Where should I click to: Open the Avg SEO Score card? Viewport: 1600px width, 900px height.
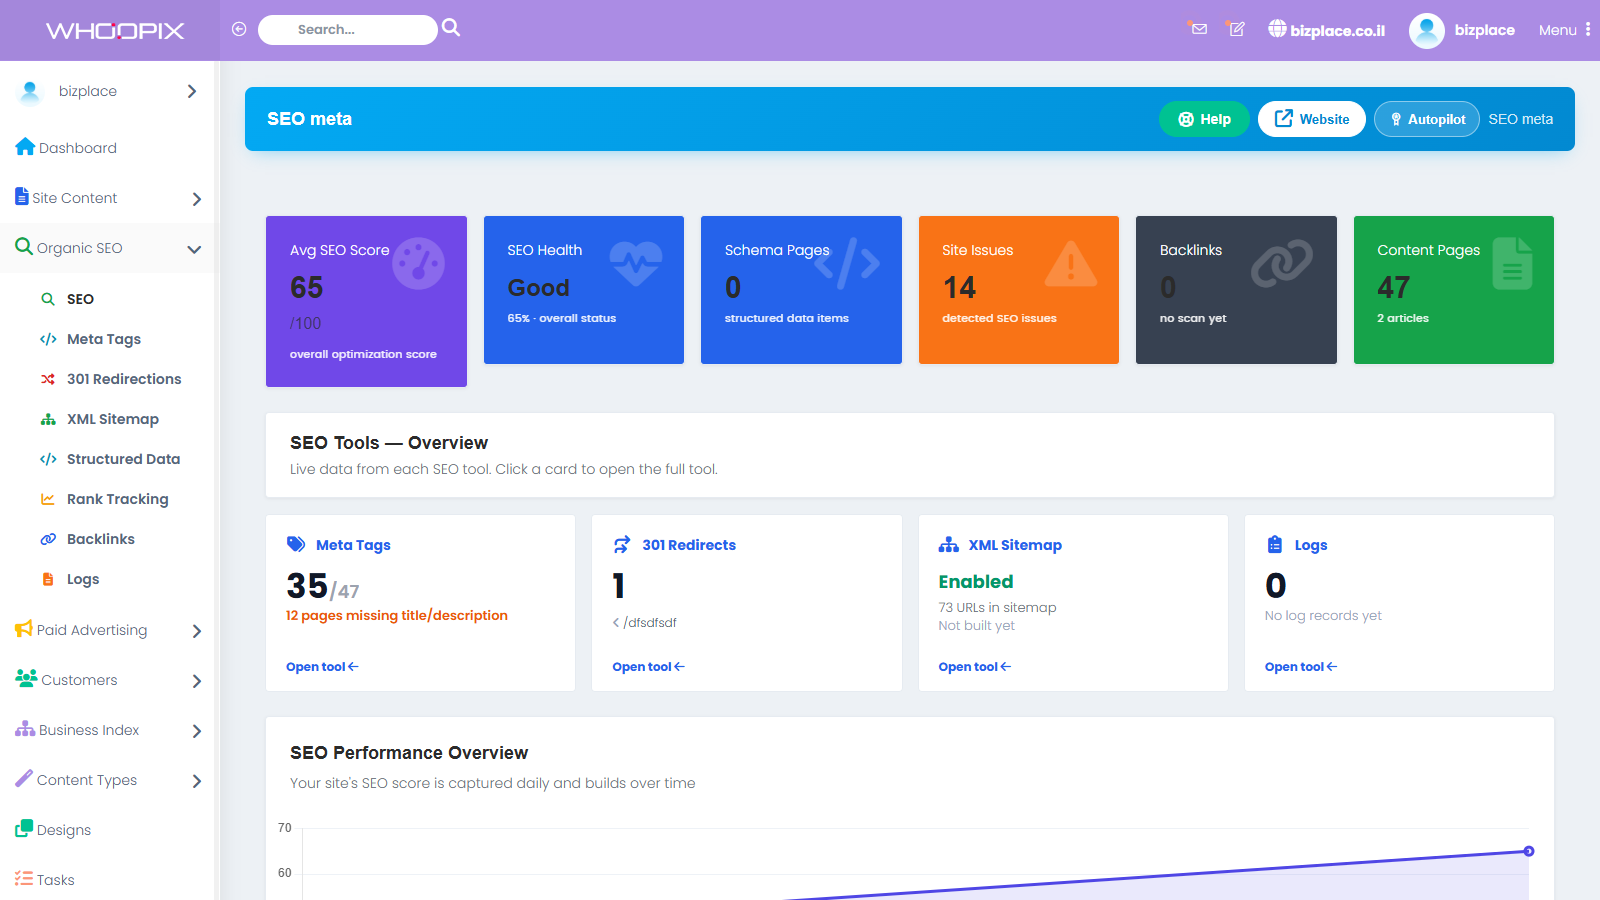(x=366, y=301)
